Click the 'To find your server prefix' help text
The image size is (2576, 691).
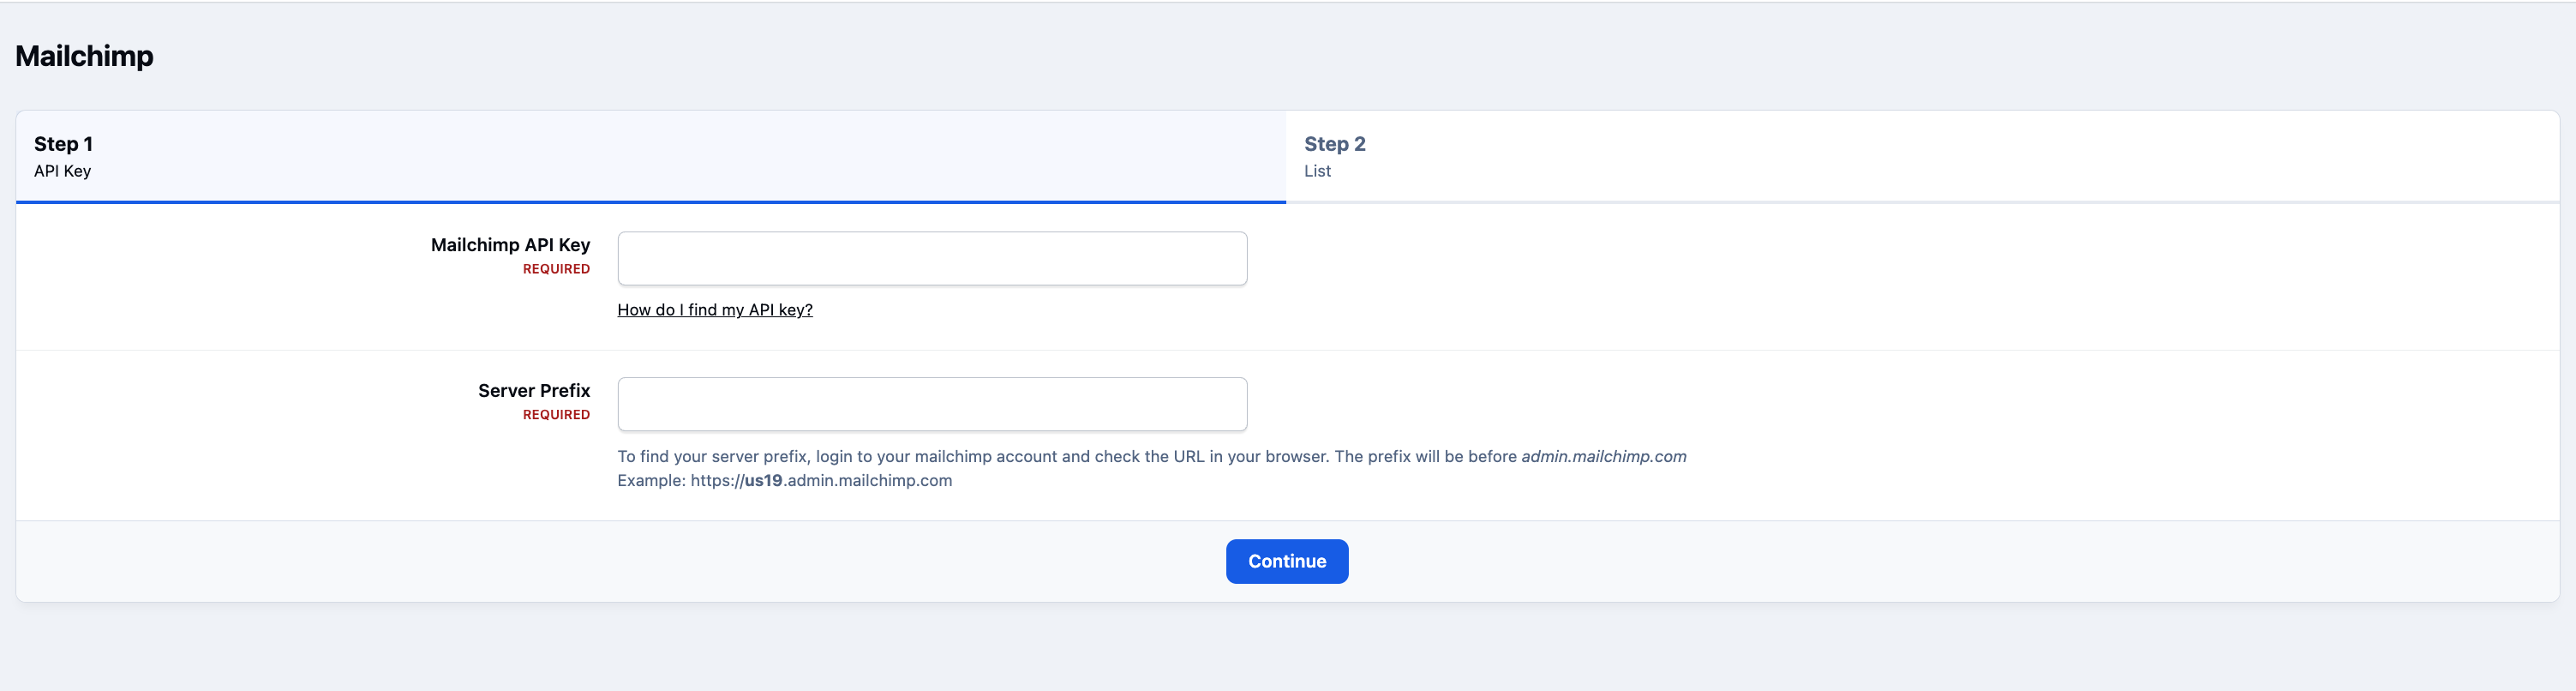click(1152, 456)
